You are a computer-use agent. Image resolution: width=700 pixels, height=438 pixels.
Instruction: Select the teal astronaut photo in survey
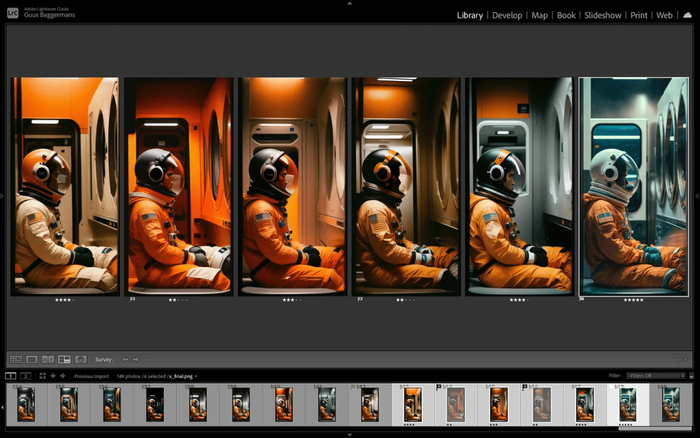coord(633,186)
